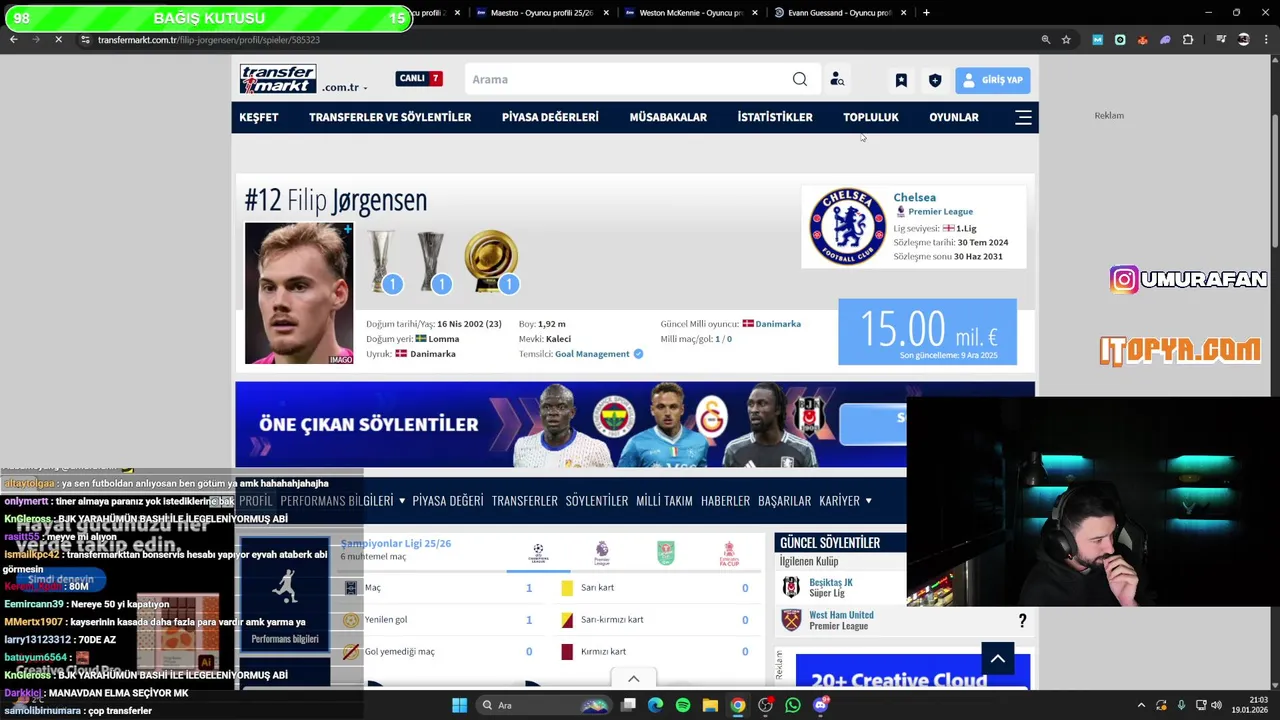Viewport: 1280px width, 720px height.
Task: Open the hamburger menu icon
Action: pos(1023,117)
